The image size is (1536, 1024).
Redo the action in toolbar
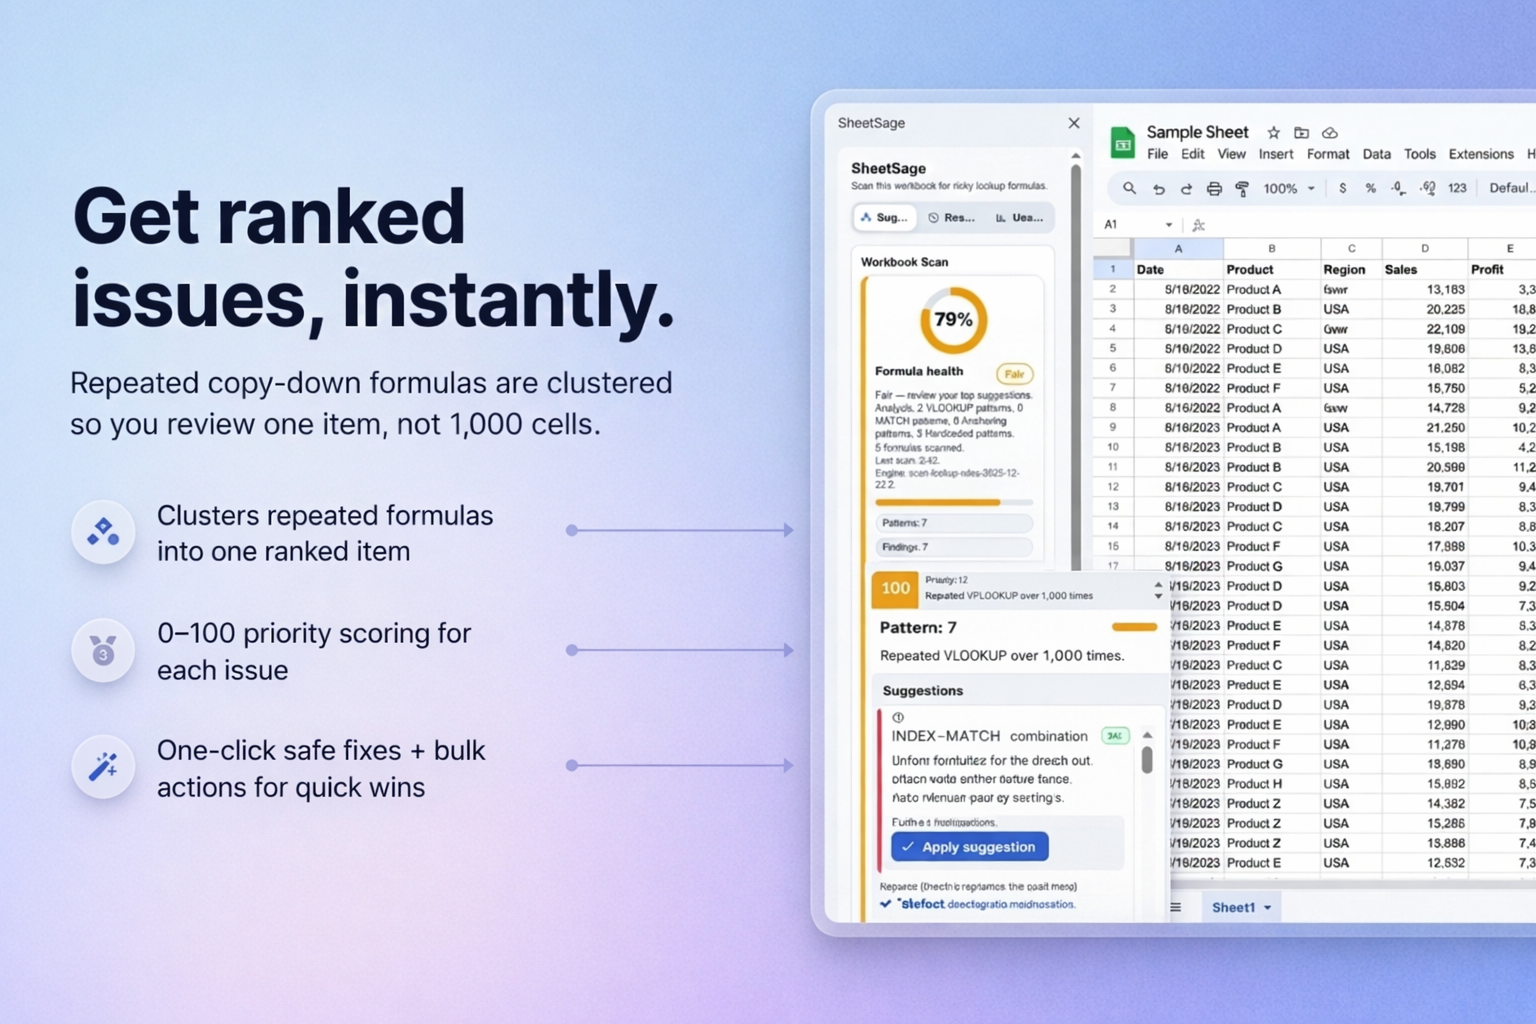tap(1186, 188)
